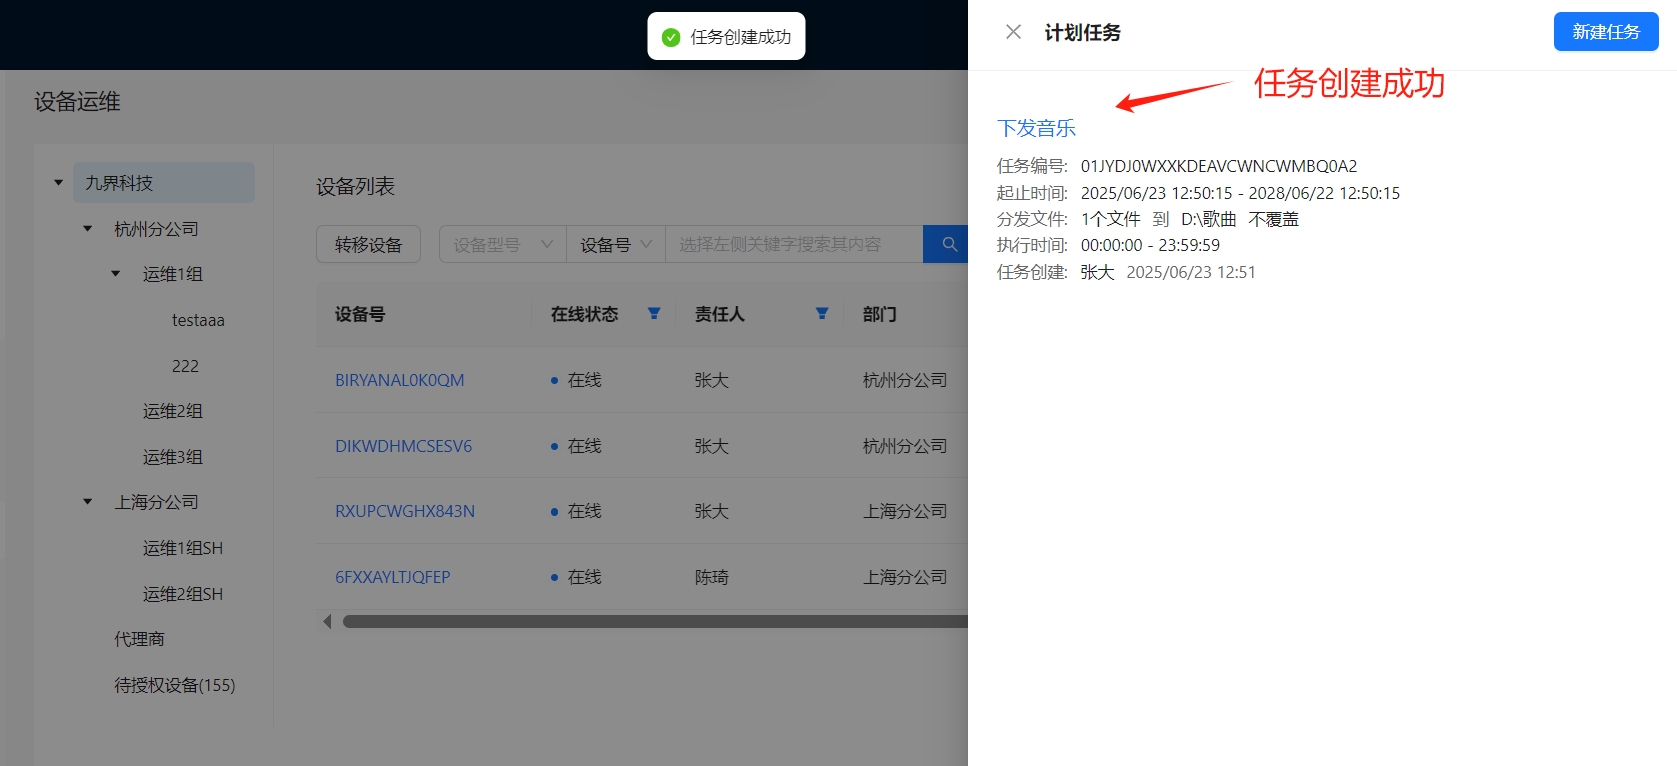
Task: Click the table scroll-left arrow
Action: click(x=327, y=622)
